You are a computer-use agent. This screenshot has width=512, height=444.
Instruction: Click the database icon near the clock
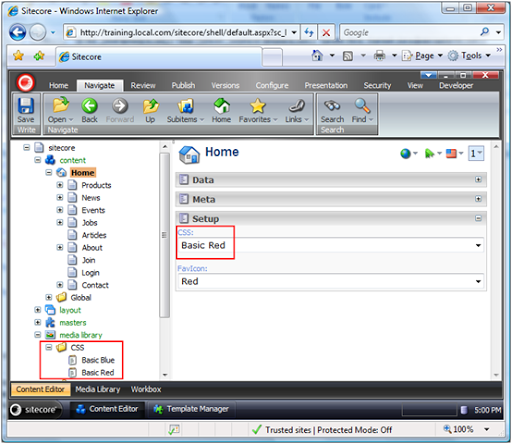(x=463, y=410)
